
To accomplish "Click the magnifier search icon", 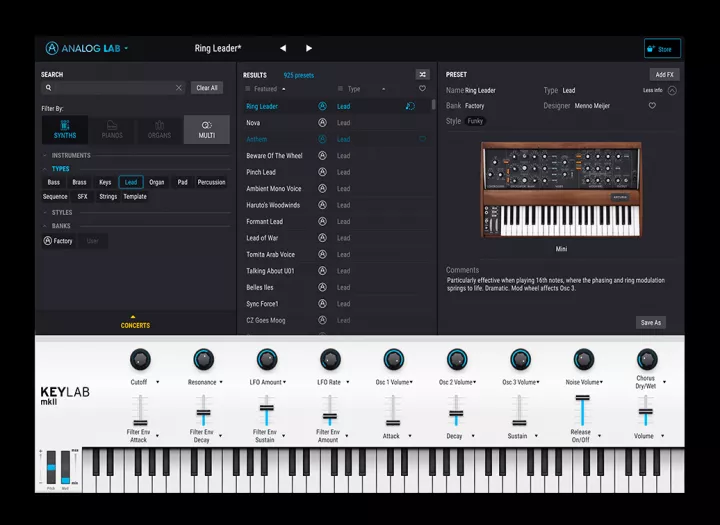I will pyautogui.click(x=48, y=88).
